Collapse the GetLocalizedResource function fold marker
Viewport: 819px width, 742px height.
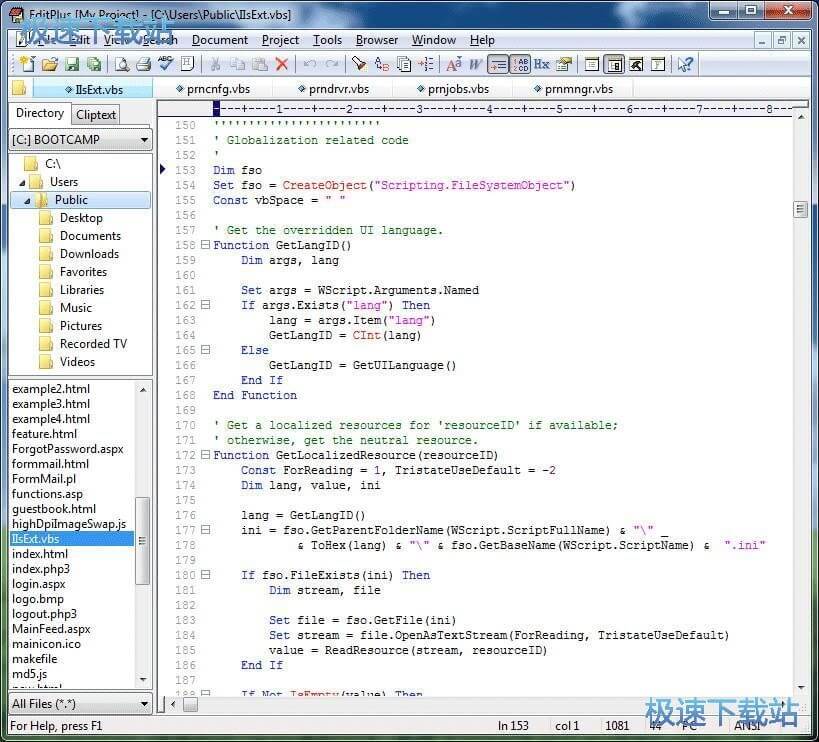tap(205, 455)
